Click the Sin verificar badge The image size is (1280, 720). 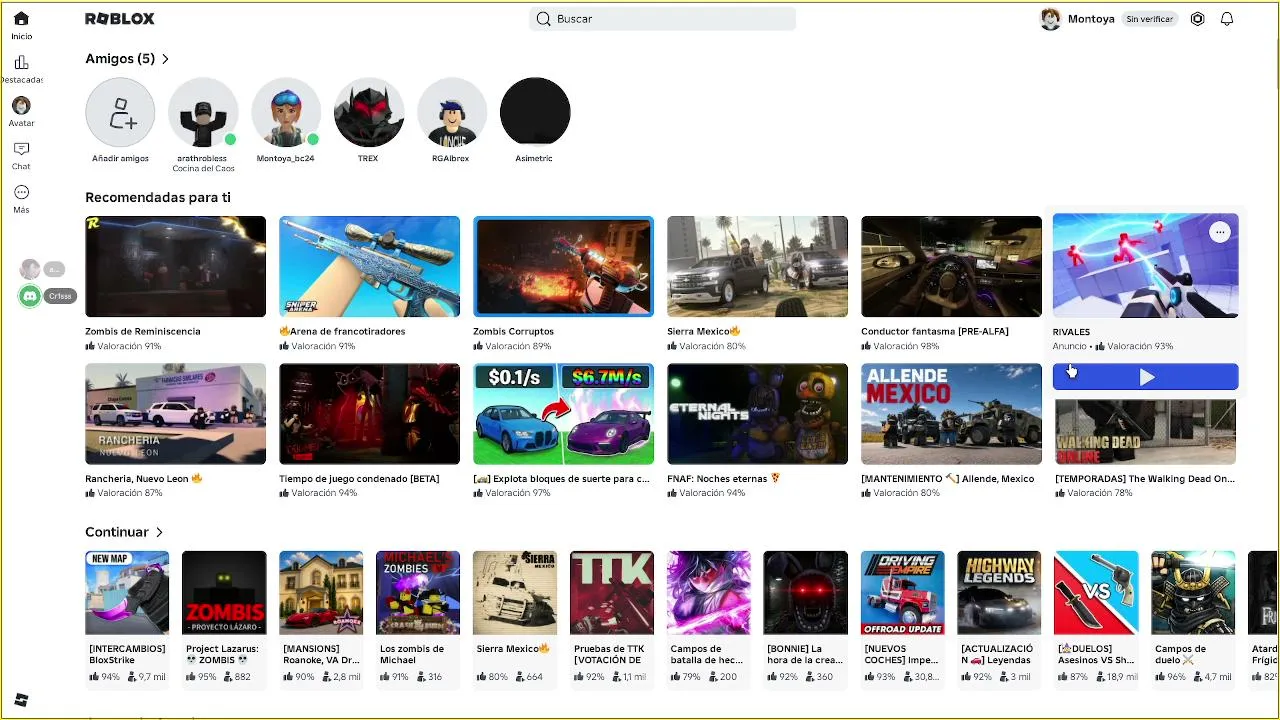tap(1149, 19)
